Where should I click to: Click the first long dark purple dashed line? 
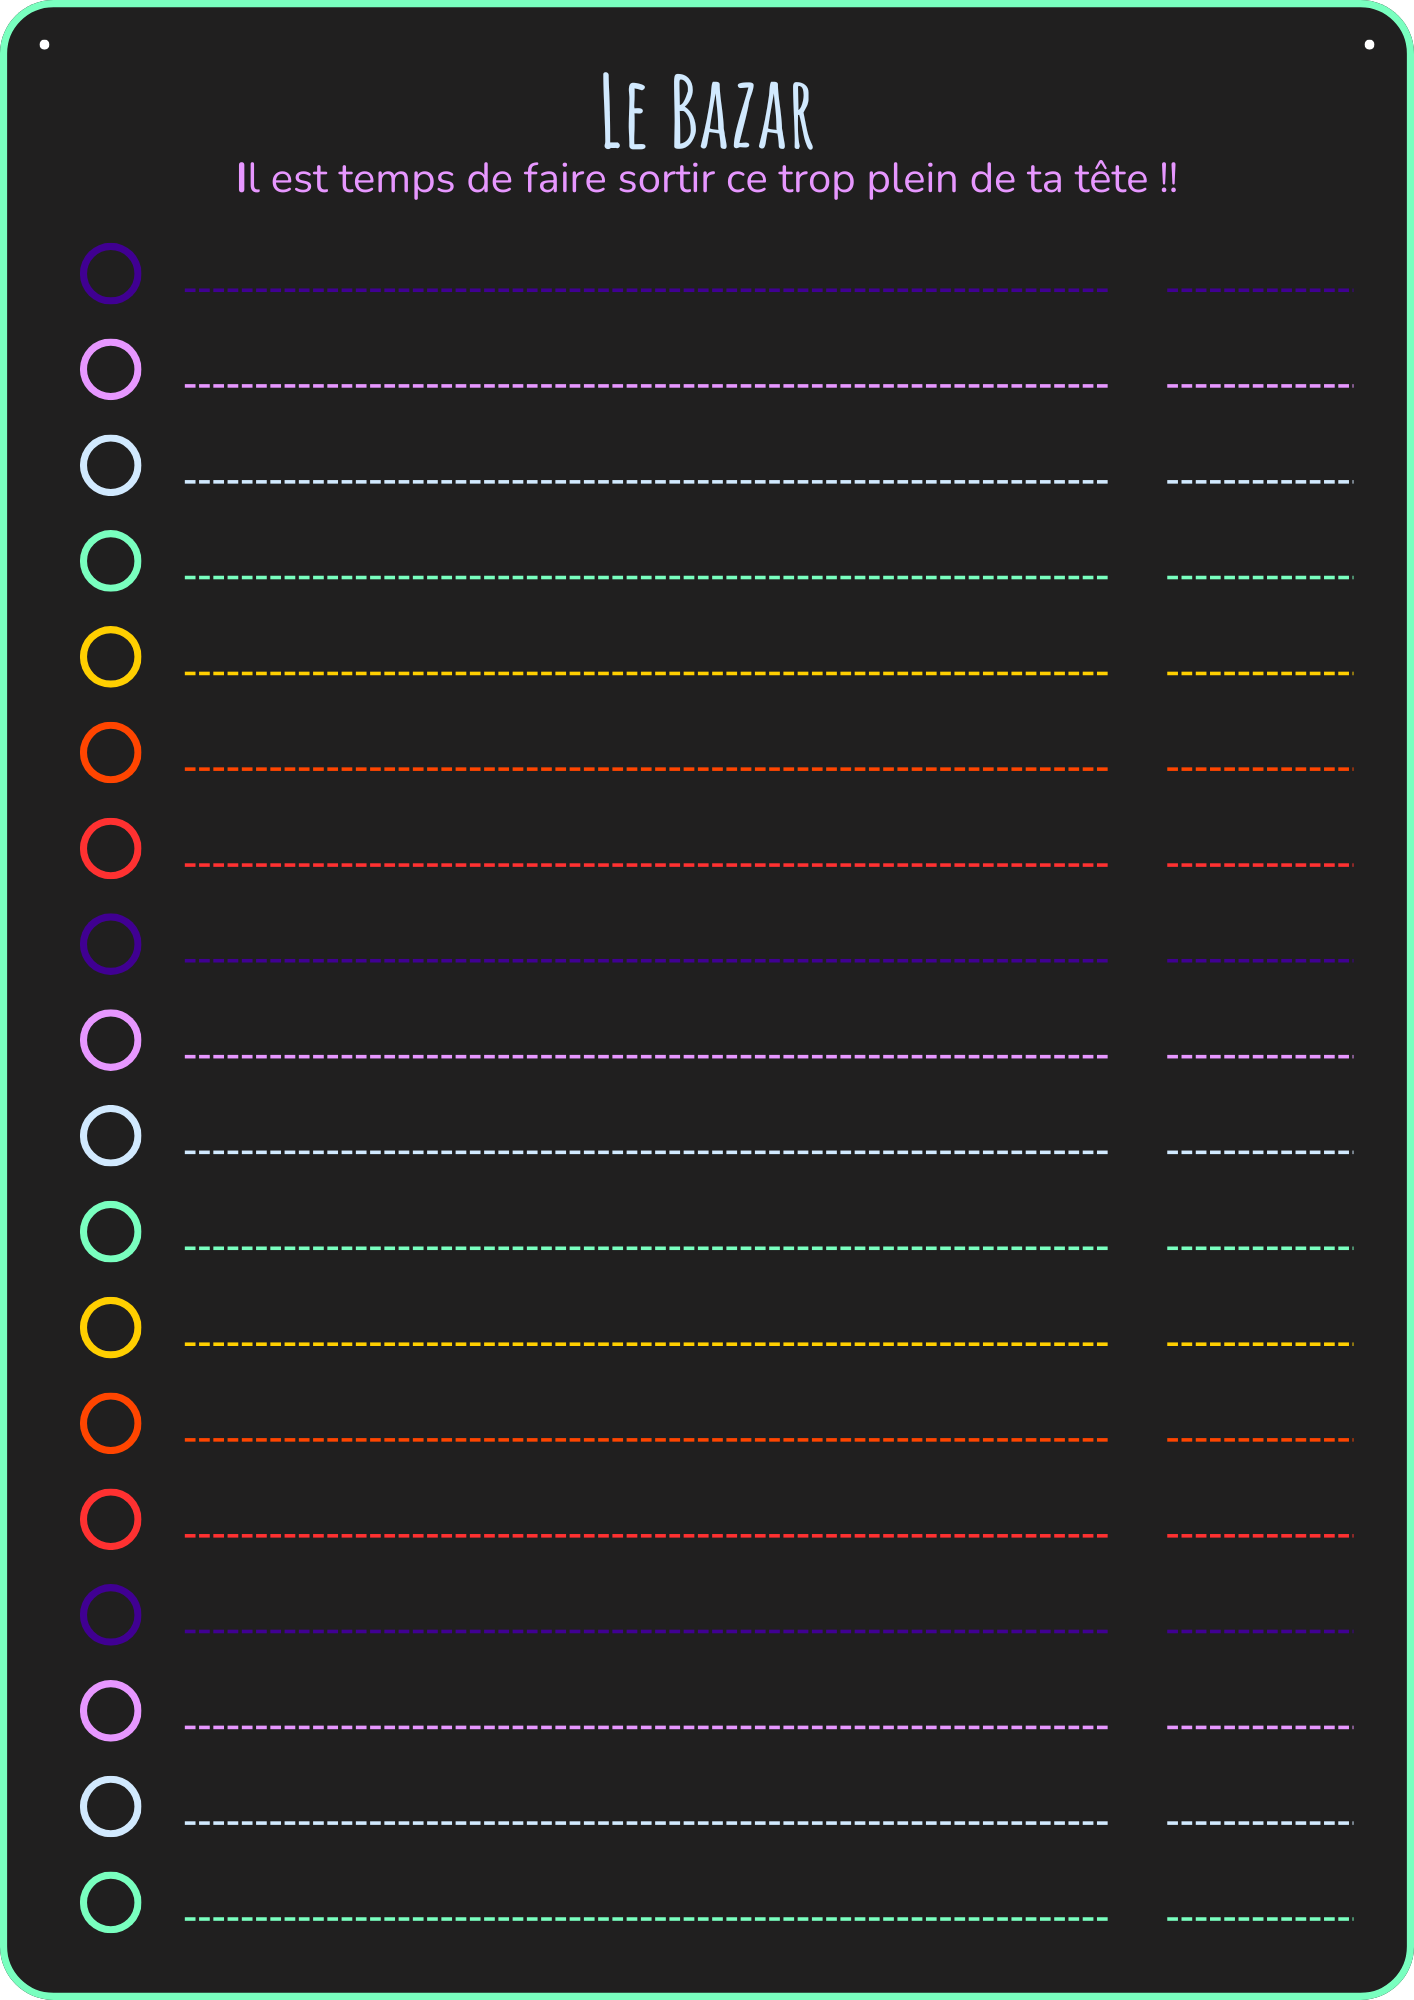point(646,290)
